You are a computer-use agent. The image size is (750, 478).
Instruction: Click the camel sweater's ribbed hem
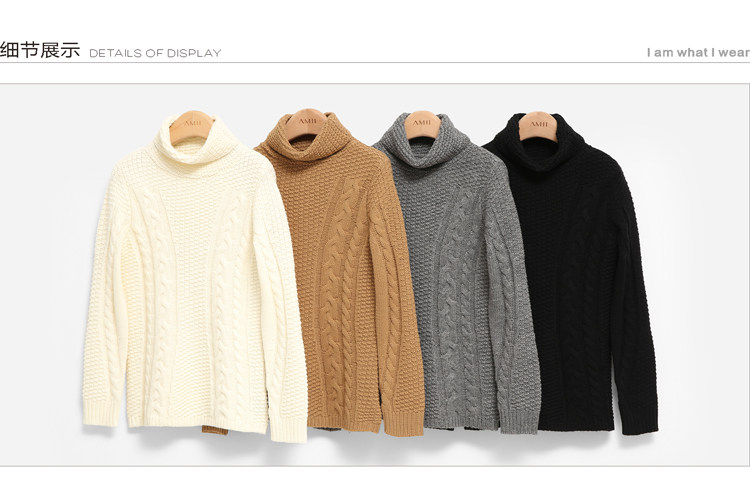point(345,421)
